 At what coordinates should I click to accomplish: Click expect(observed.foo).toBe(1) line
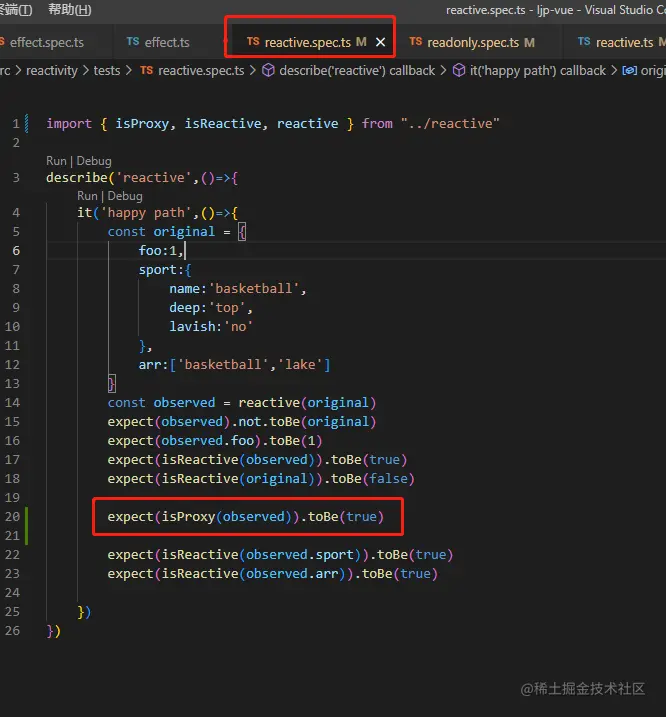(215, 441)
